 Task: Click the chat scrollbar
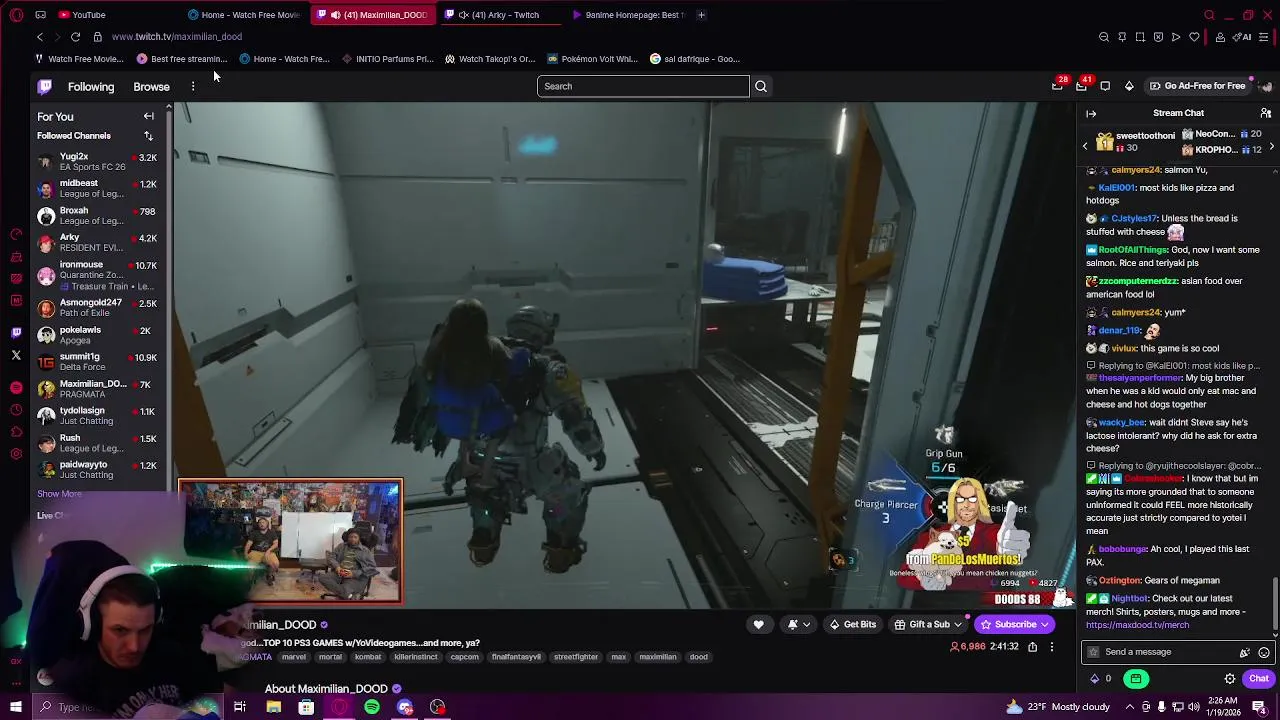pyautogui.click(x=1275, y=604)
